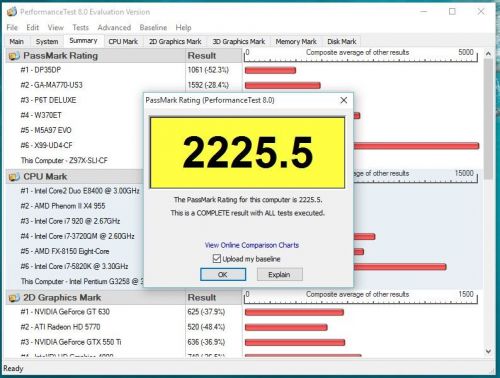500x378 pixels.
Task: Select row '#3 - P6T DELUXE'
Action: point(48,100)
